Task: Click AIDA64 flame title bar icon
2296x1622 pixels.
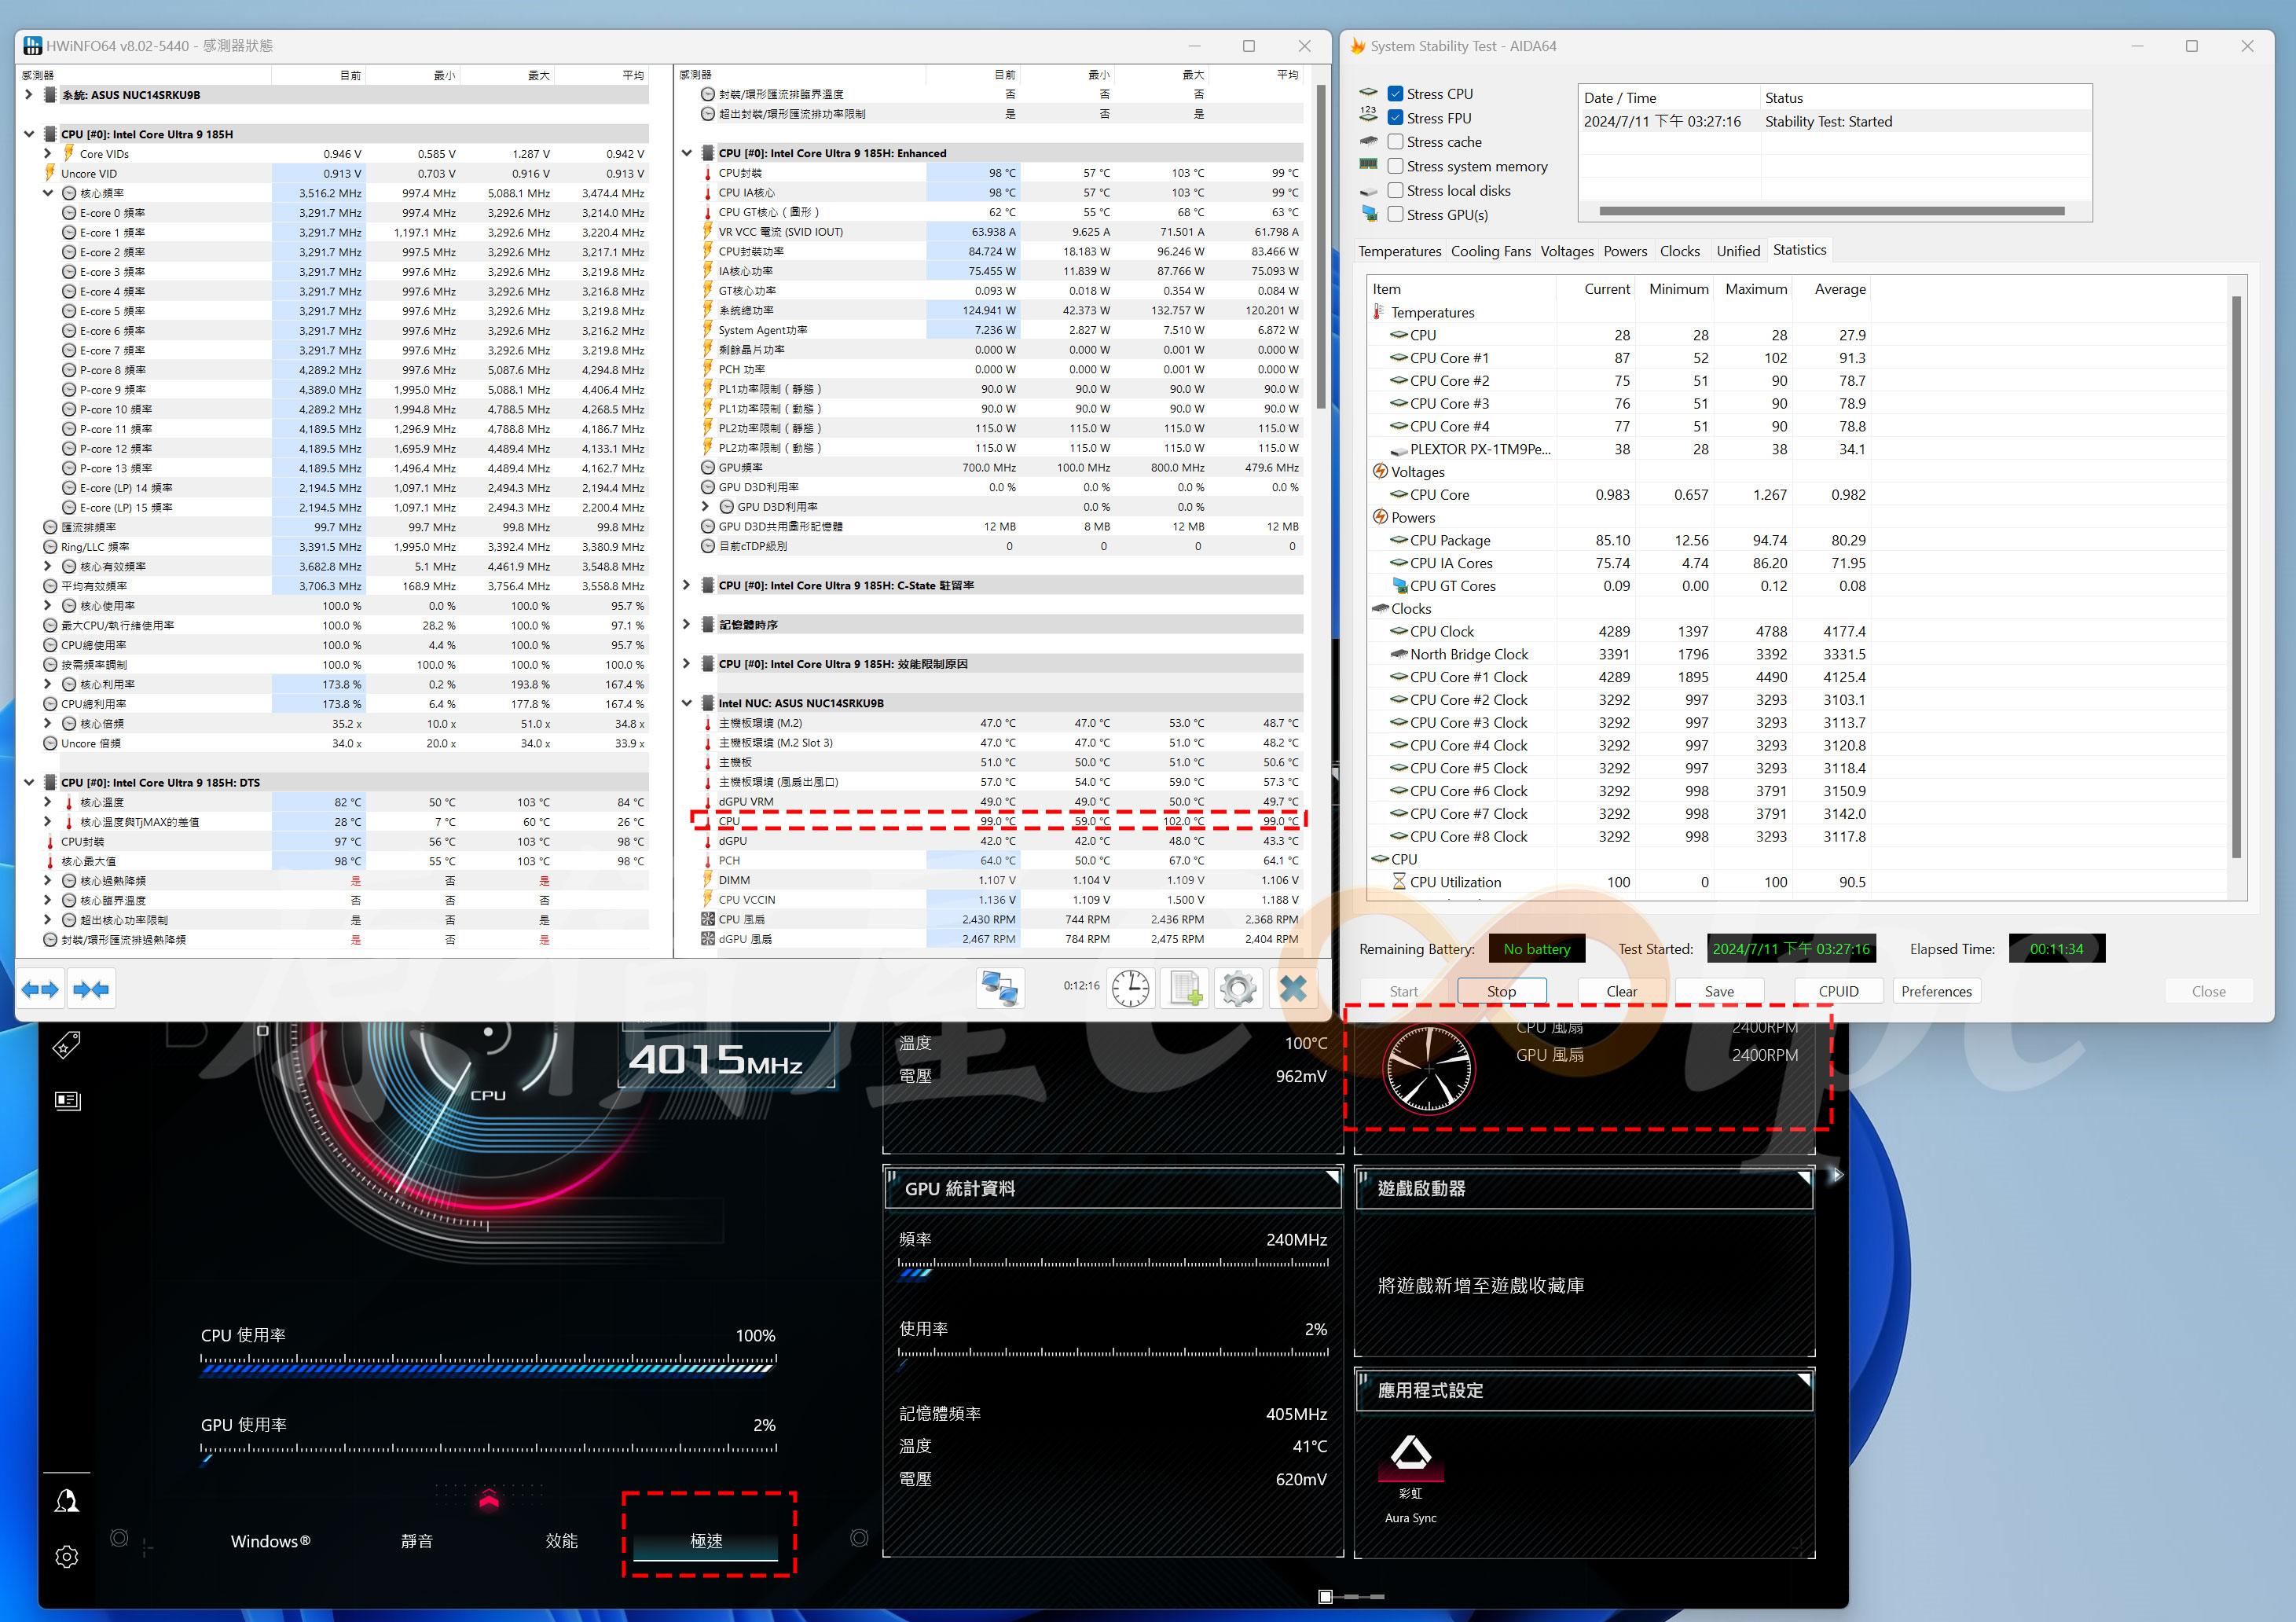Action: pos(1357,46)
